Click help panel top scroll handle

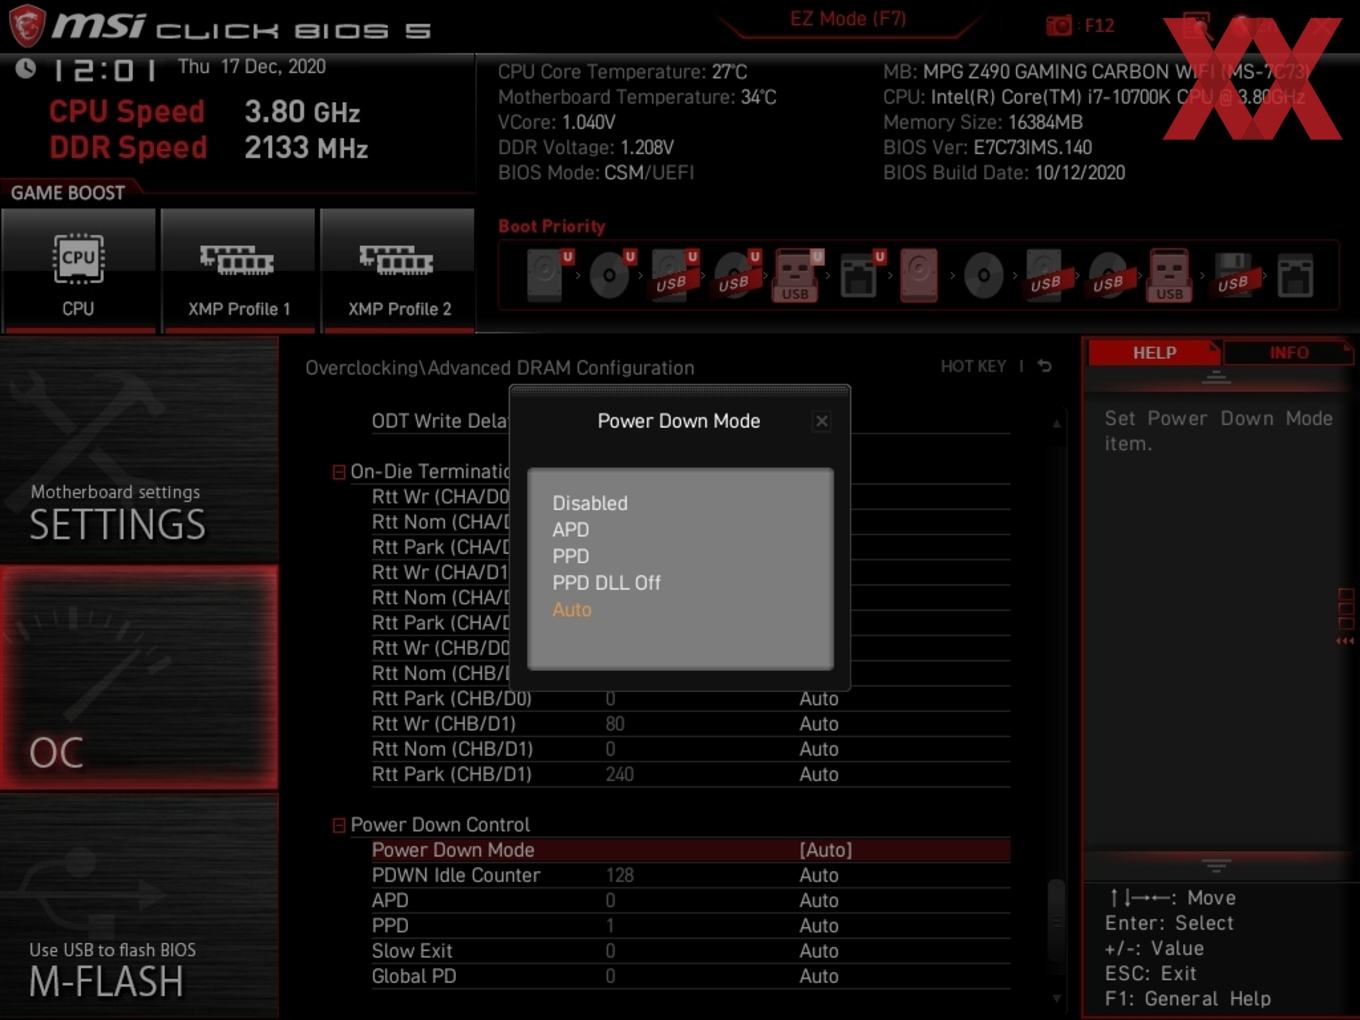(1216, 377)
